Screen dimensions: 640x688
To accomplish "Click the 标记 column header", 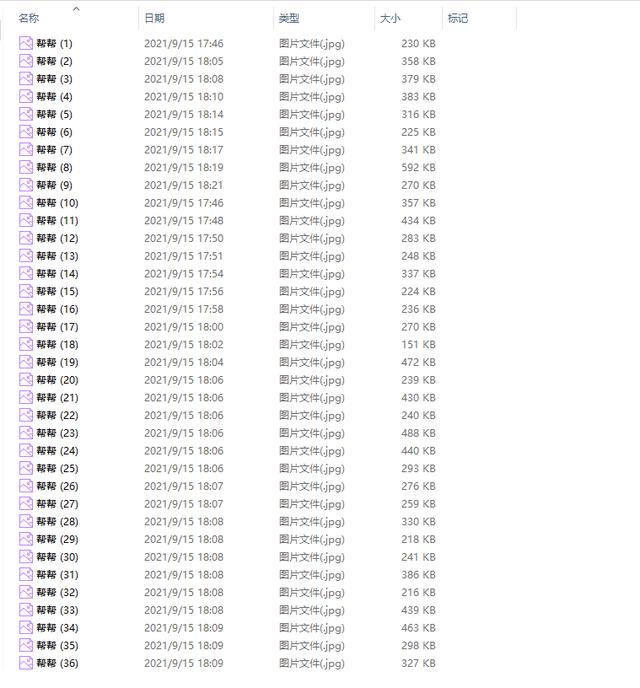I will [x=458, y=18].
